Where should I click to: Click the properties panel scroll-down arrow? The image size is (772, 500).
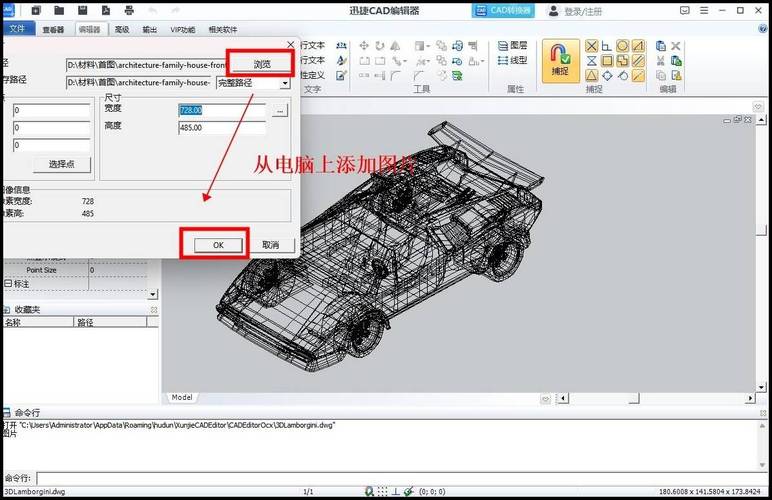point(153,294)
